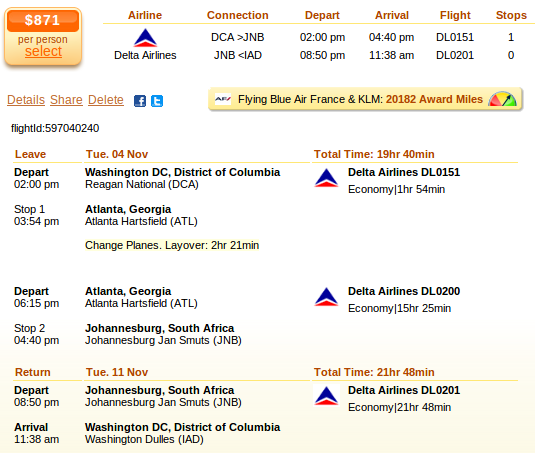The image size is (535, 453).
Task: Click Delta logo beside flight DL0151
Action: tap(326, 178)
